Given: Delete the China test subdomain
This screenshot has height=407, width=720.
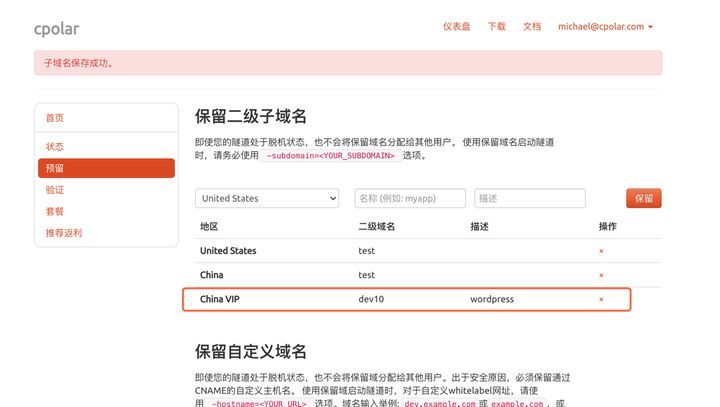Looking at the screenshot, I should click(x=601, y=276).
